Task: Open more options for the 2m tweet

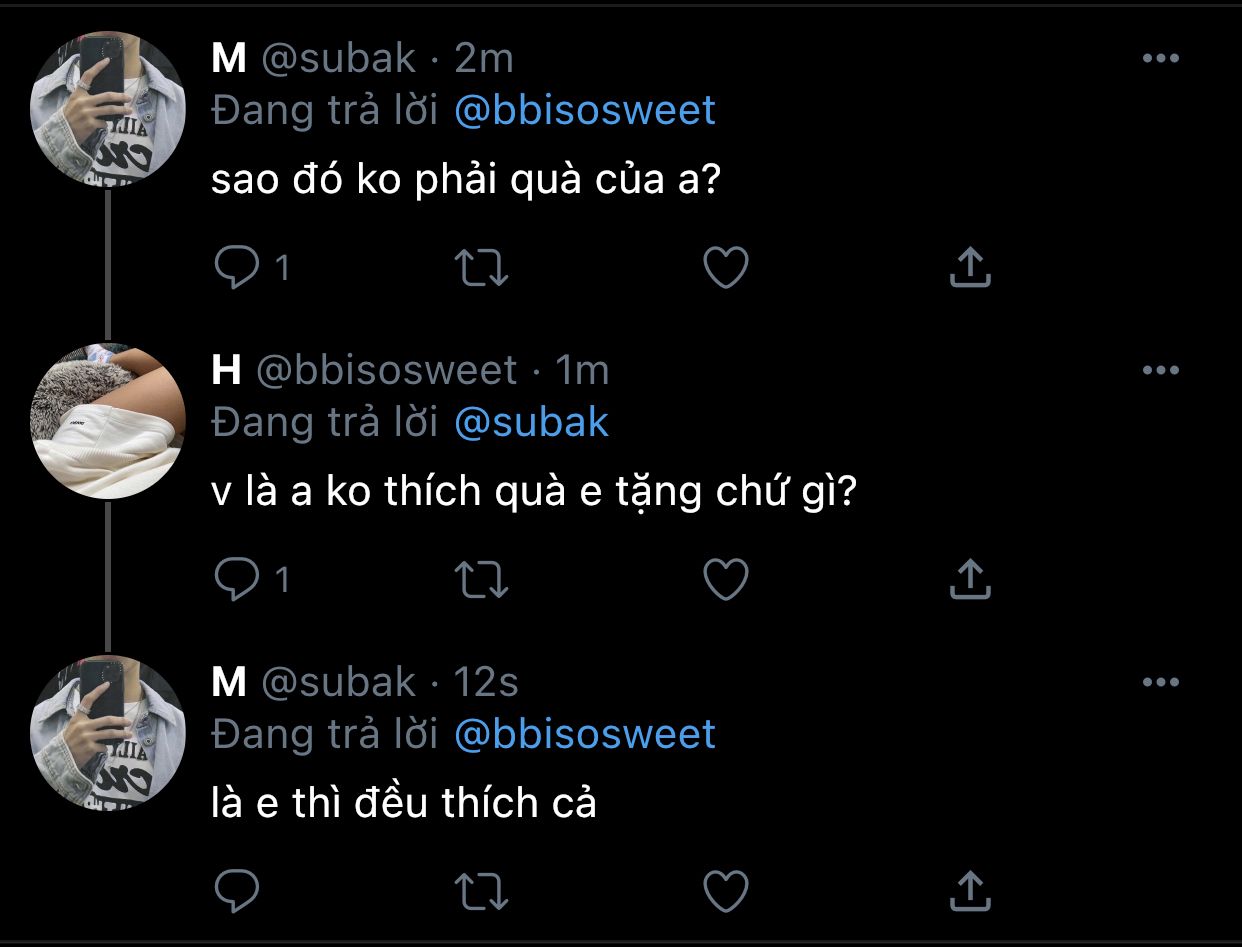Action: pyautogui.click(x=1160, y=59)
